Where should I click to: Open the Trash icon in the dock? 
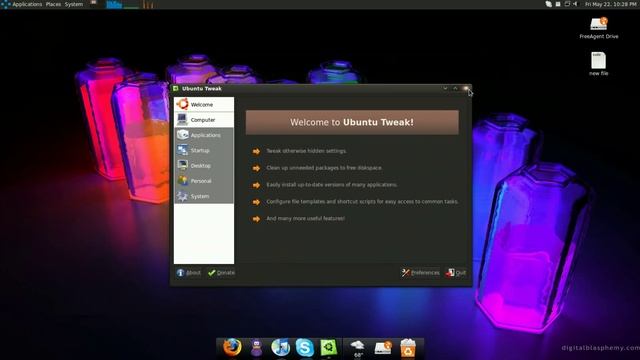407,348
